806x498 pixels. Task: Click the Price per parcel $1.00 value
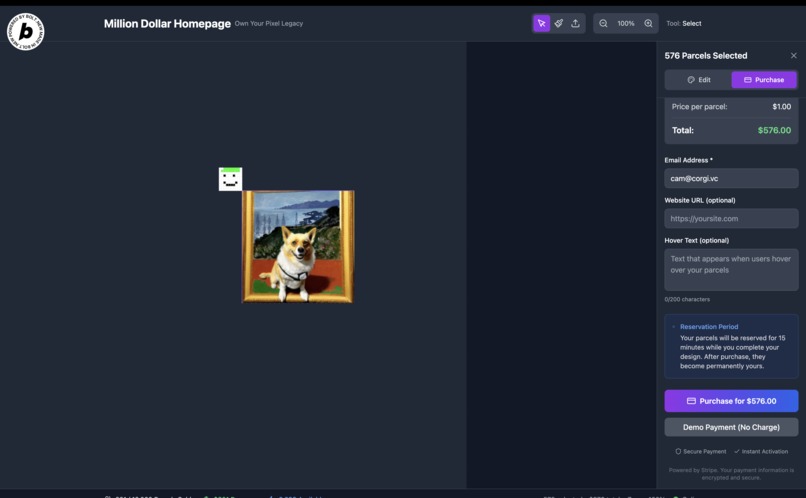[781, 107]
